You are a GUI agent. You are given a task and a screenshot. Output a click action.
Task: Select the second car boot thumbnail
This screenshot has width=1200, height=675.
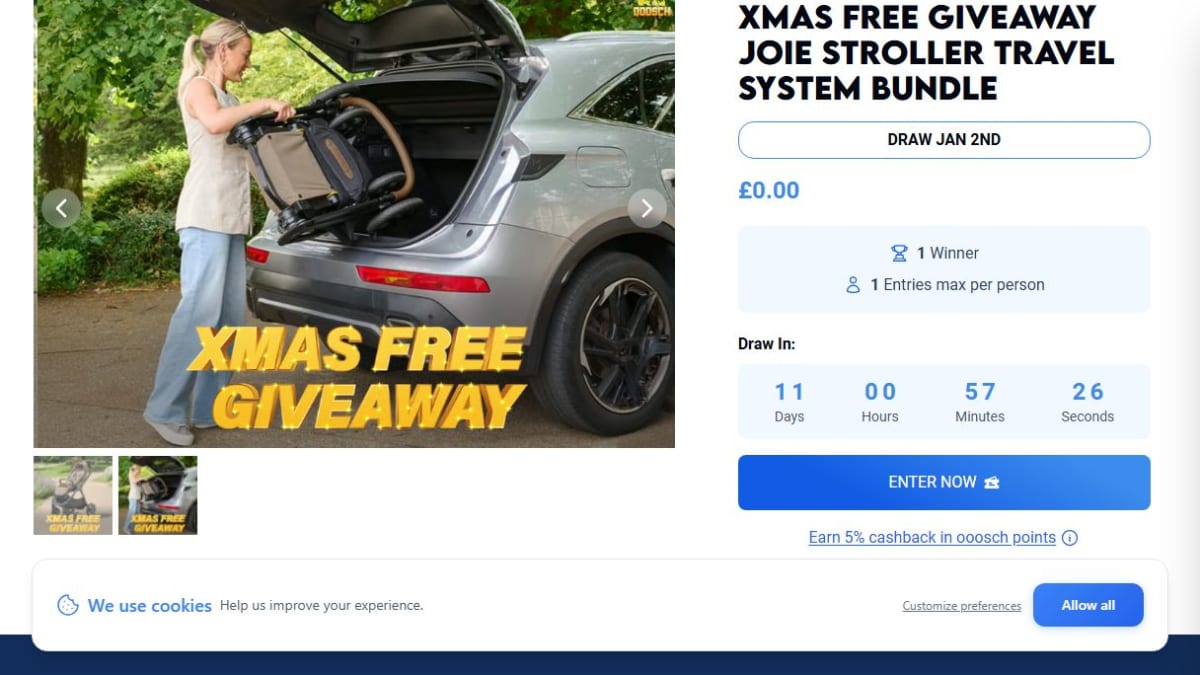[x=158, y=495]
